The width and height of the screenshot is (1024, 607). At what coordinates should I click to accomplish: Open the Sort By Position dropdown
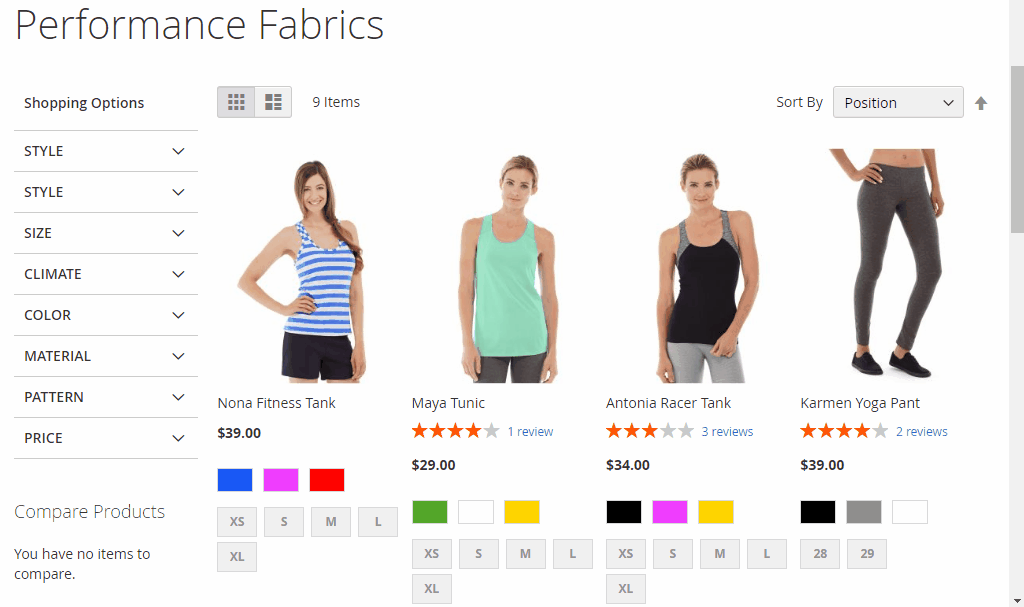[898, 102]
